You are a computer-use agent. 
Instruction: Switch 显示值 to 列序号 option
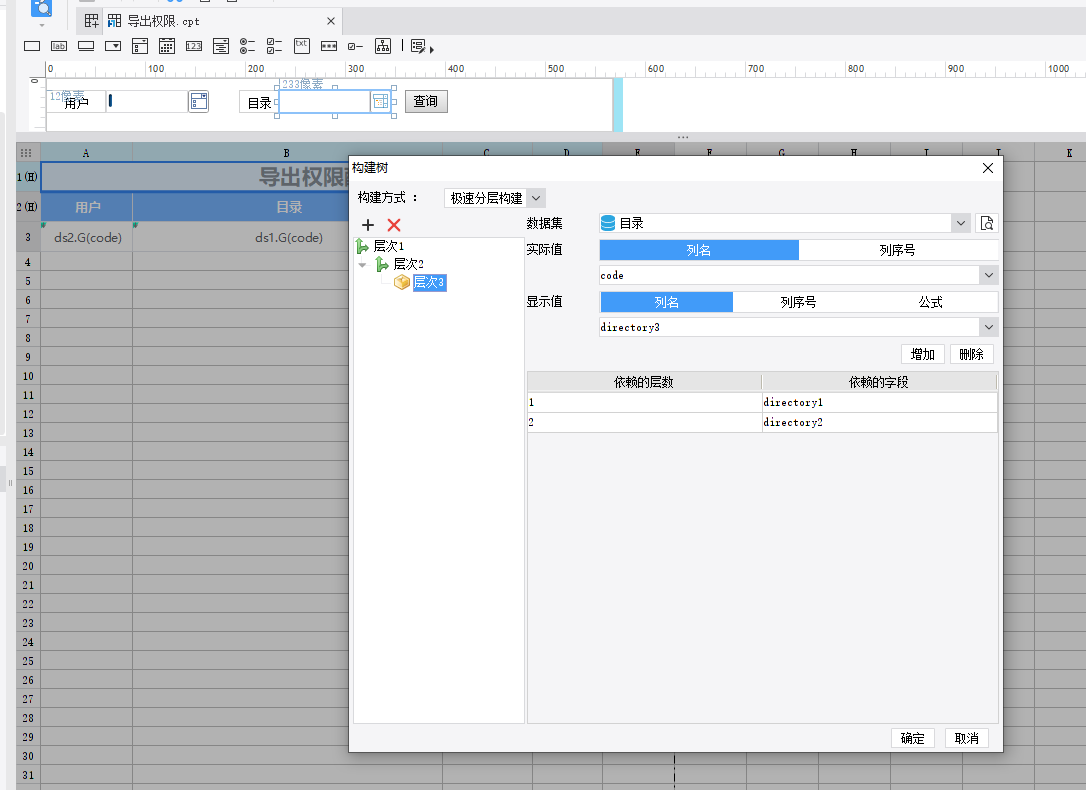coord(798,302)
